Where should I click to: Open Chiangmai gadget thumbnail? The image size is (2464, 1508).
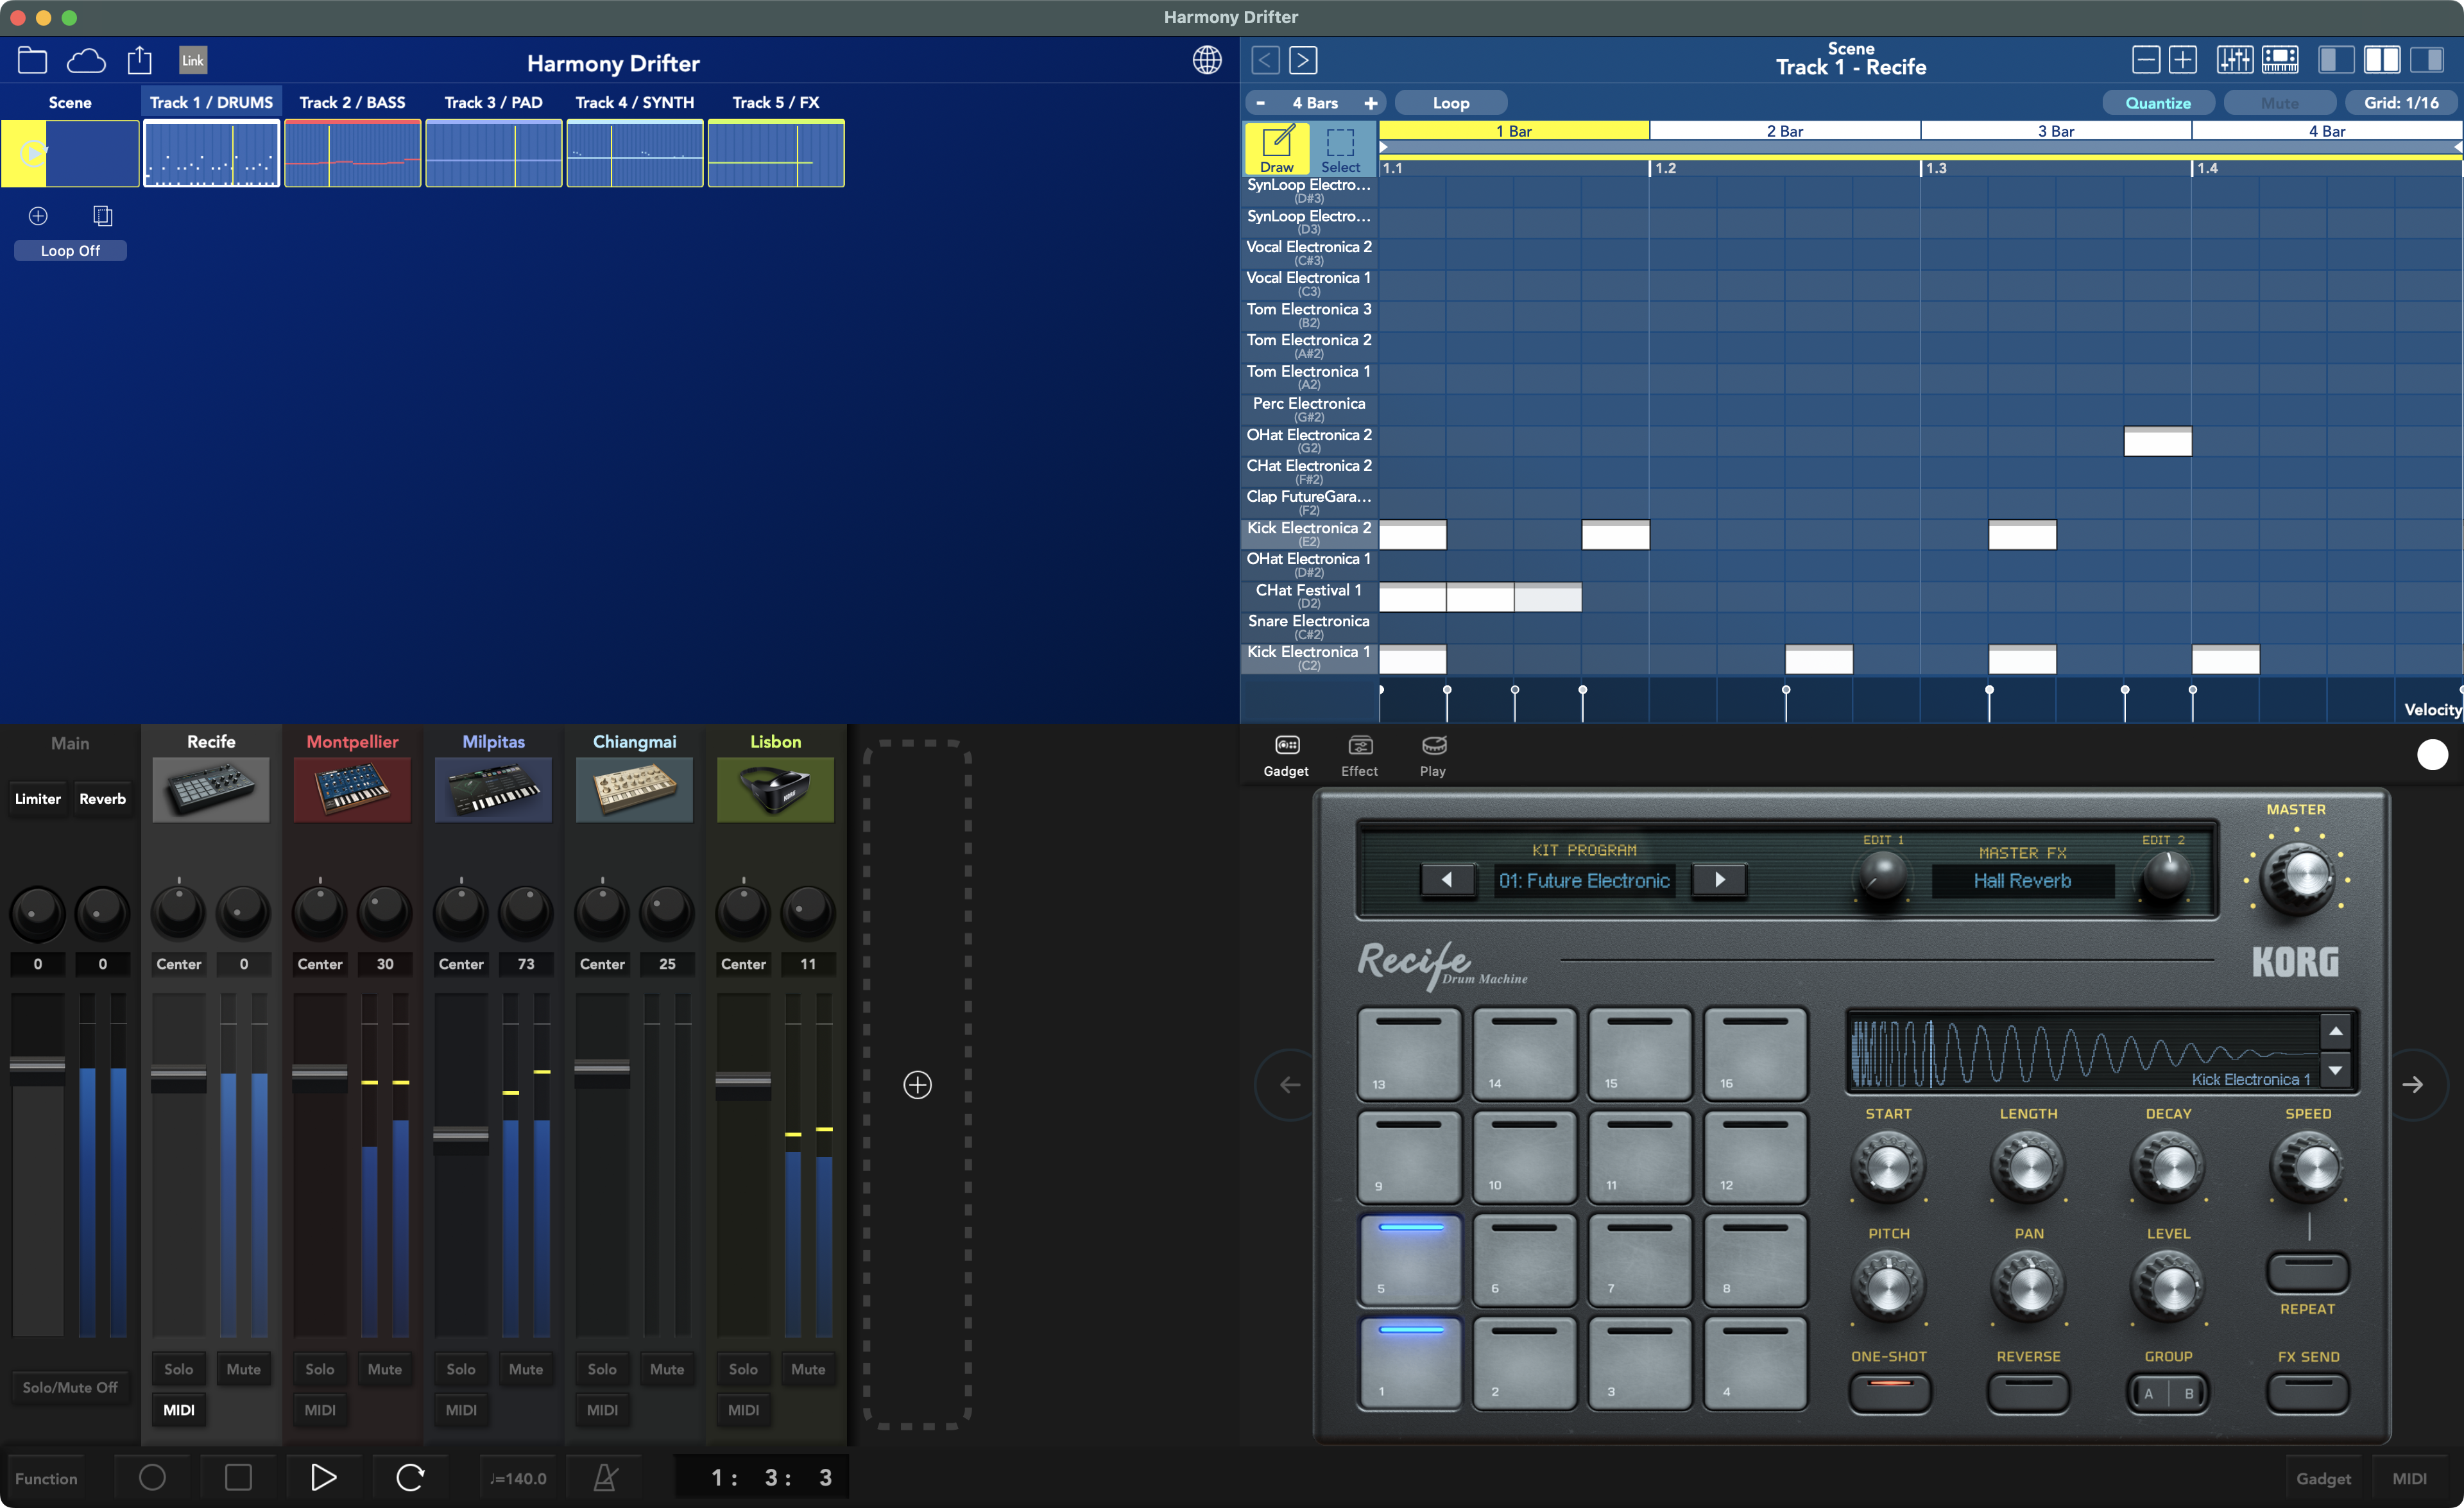[634, 790]
